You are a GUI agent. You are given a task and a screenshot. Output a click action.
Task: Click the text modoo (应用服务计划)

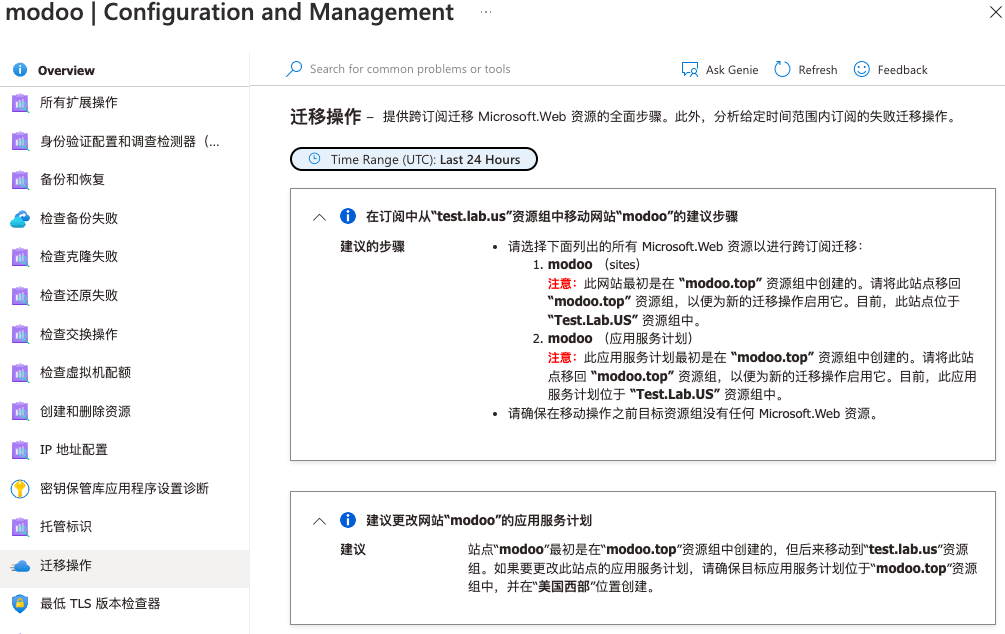coord(620,338)
